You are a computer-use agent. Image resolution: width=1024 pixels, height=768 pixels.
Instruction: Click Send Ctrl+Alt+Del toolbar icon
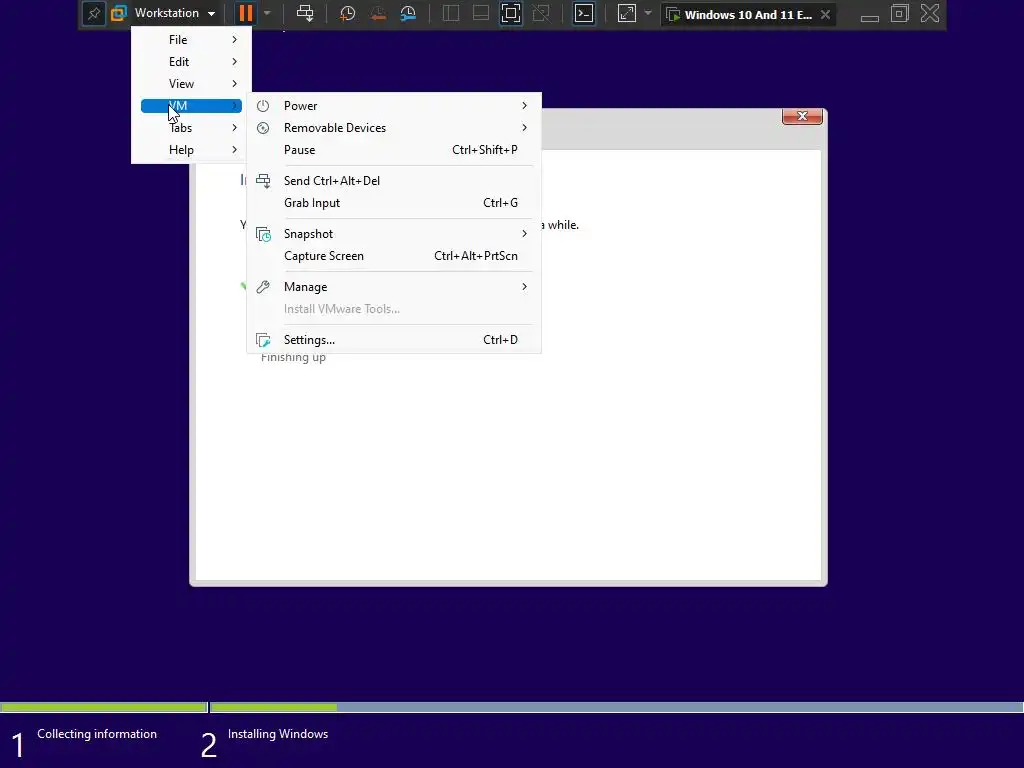[x=305, y=13]
